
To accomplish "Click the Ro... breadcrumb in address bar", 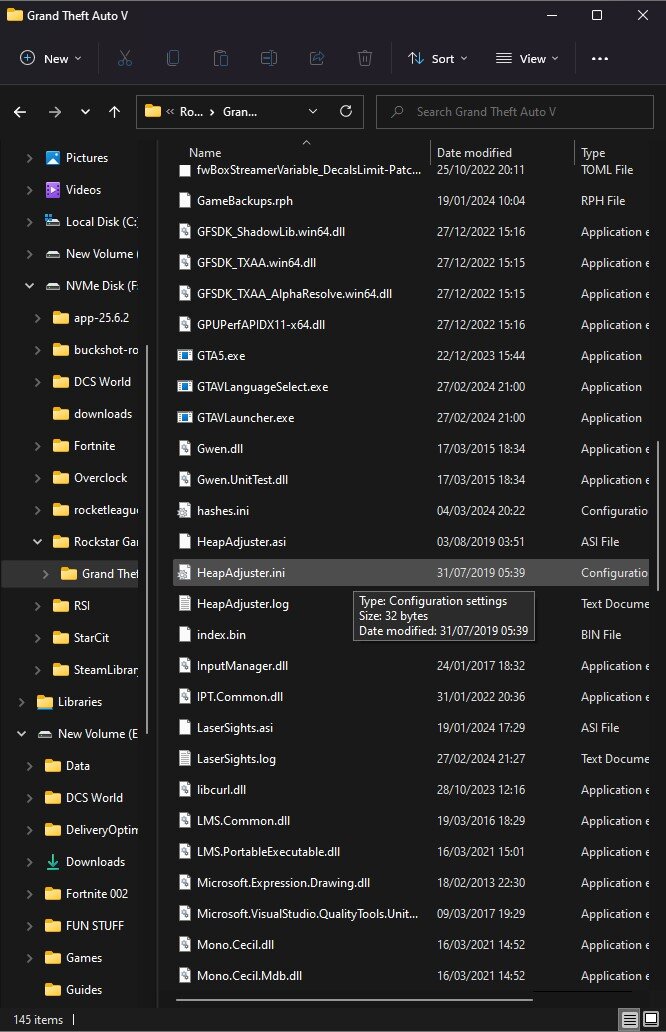I will [191, 112].
